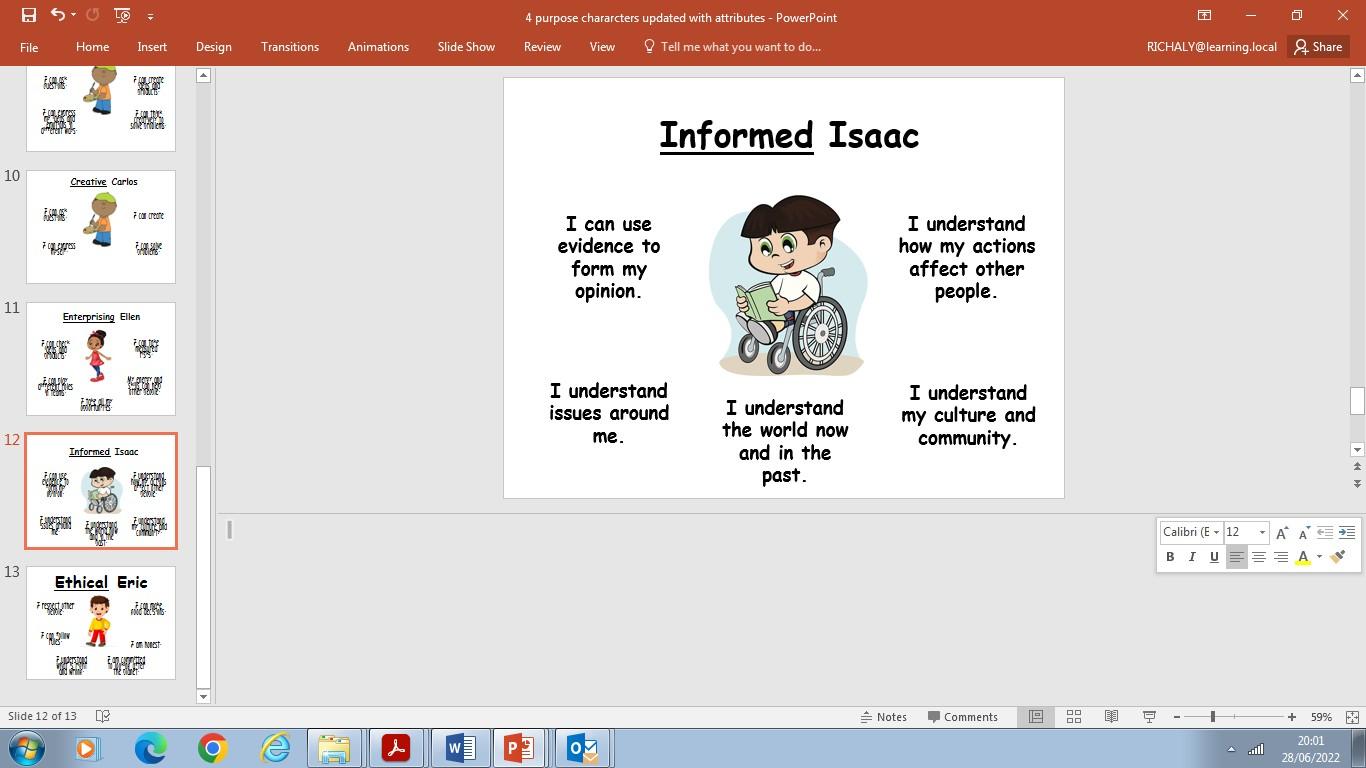Select the Slide Show tab
The height and width of the screenshot is (768, 1366).
pos(466,47)
